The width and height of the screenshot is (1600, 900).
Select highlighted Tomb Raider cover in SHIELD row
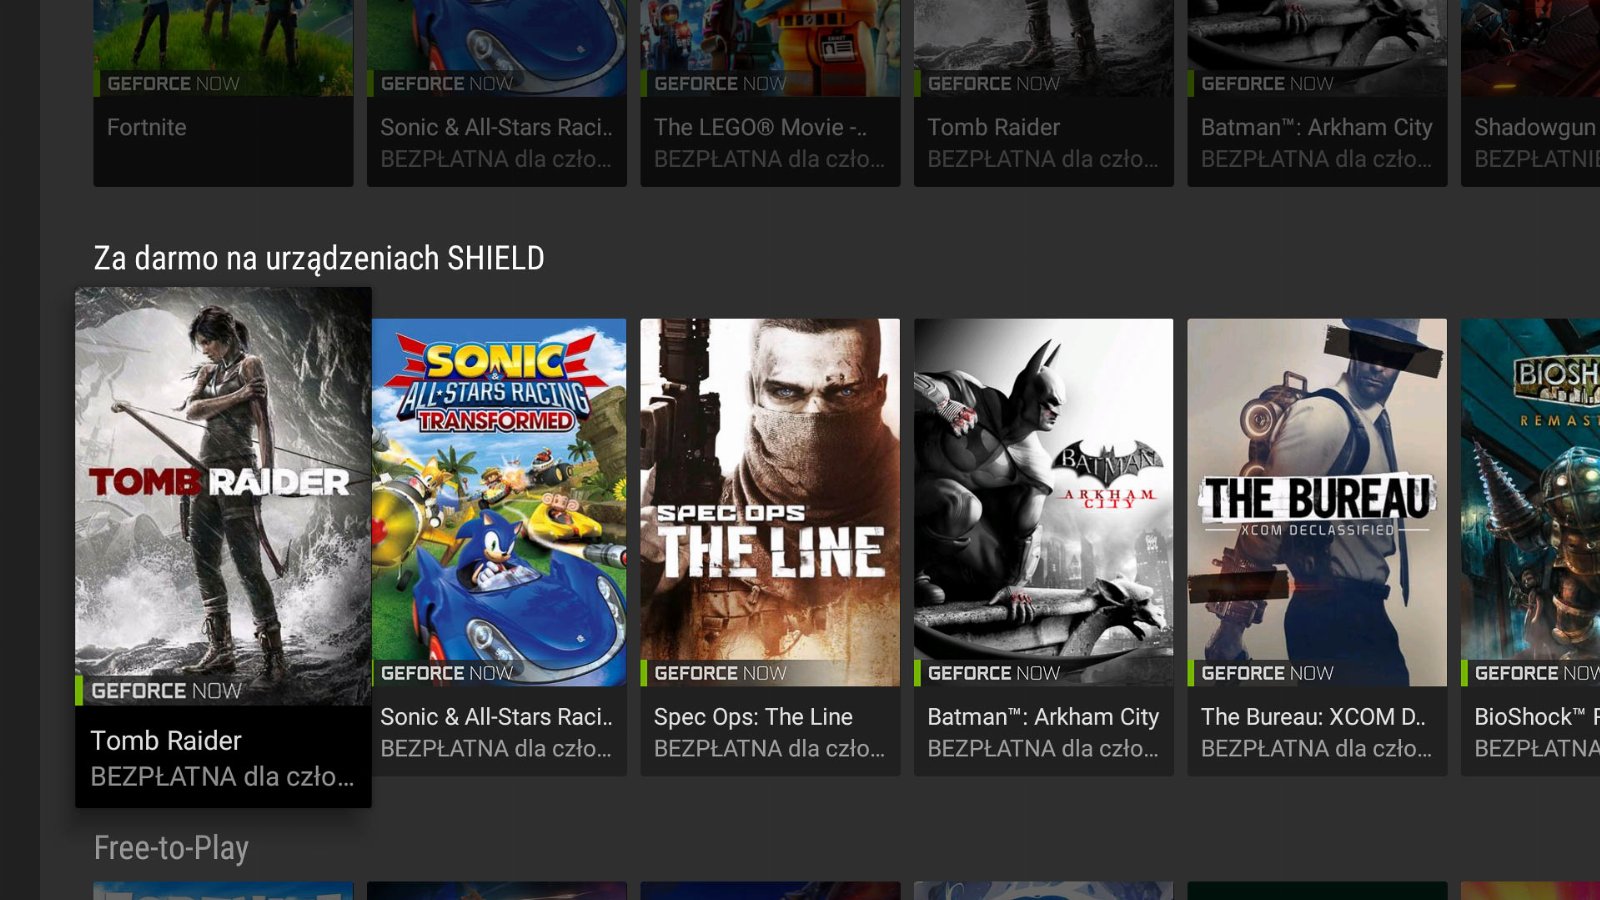tap(223, 496)
